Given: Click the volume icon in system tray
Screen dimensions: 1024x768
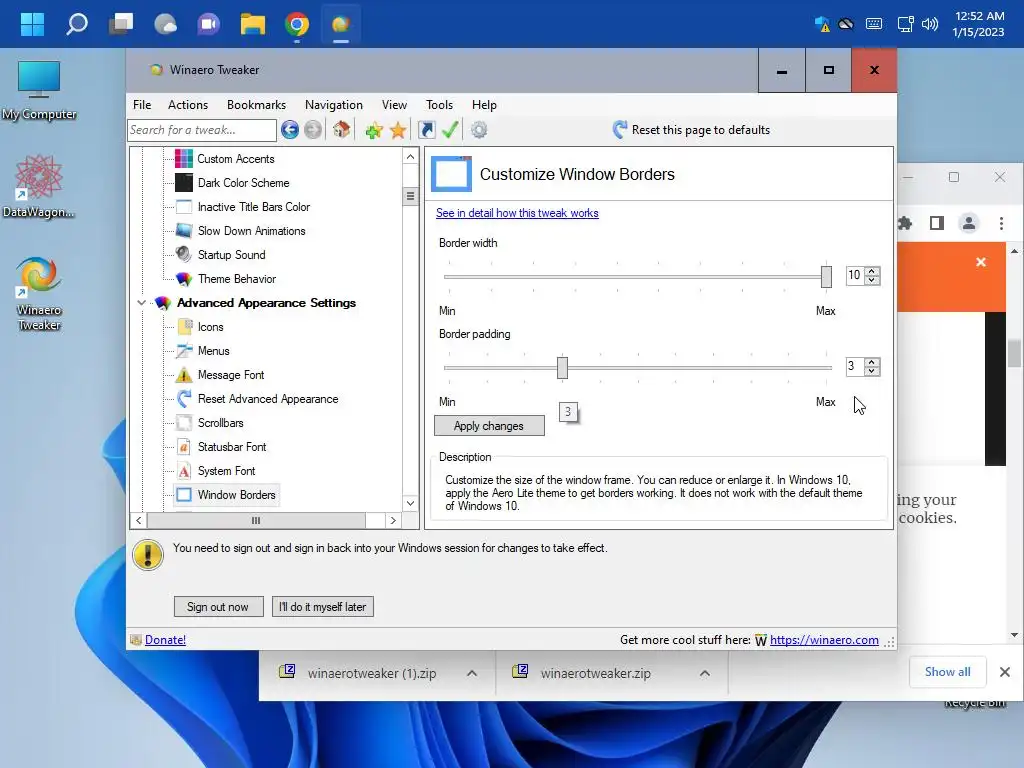Looking at the screenshot, I should 930,25.
